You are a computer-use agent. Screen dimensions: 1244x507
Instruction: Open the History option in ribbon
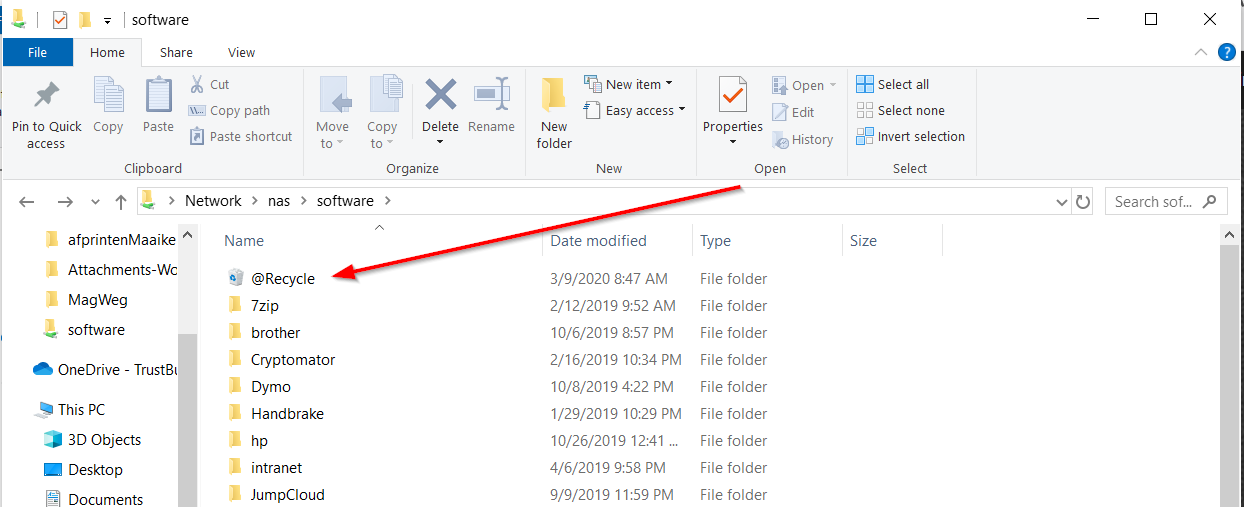[x=803, y=140]
